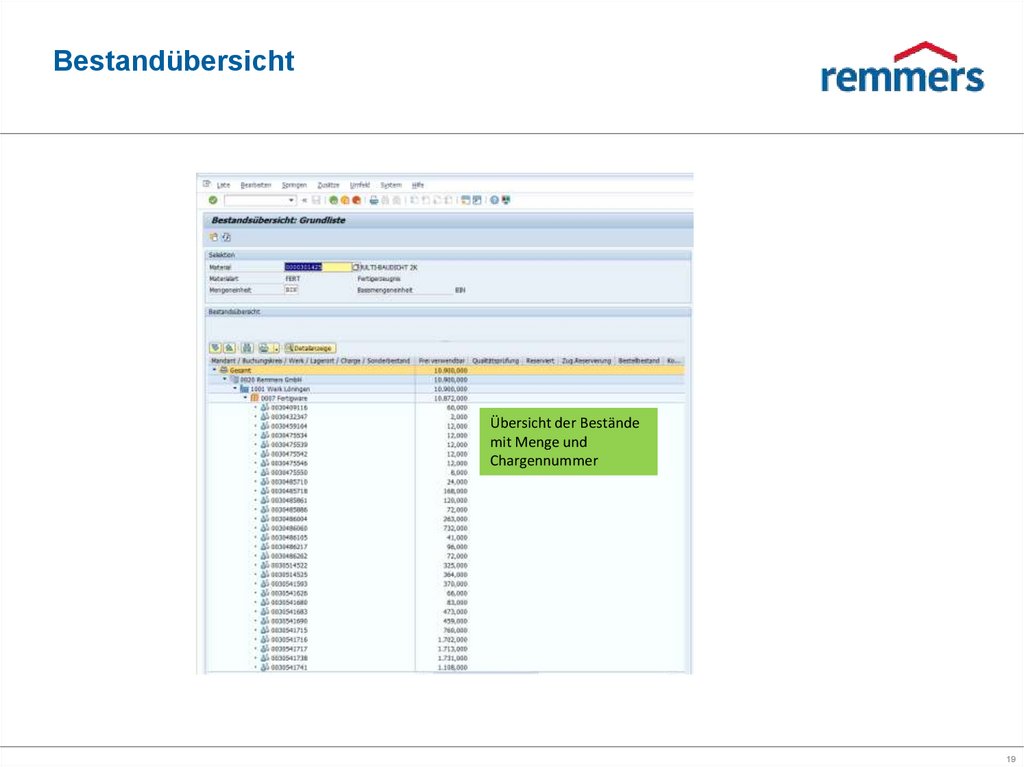The height and width of the screenshot is (767, 1024).
Task: Click the Detailanzeige button
Action: click(x=310, y=348)
